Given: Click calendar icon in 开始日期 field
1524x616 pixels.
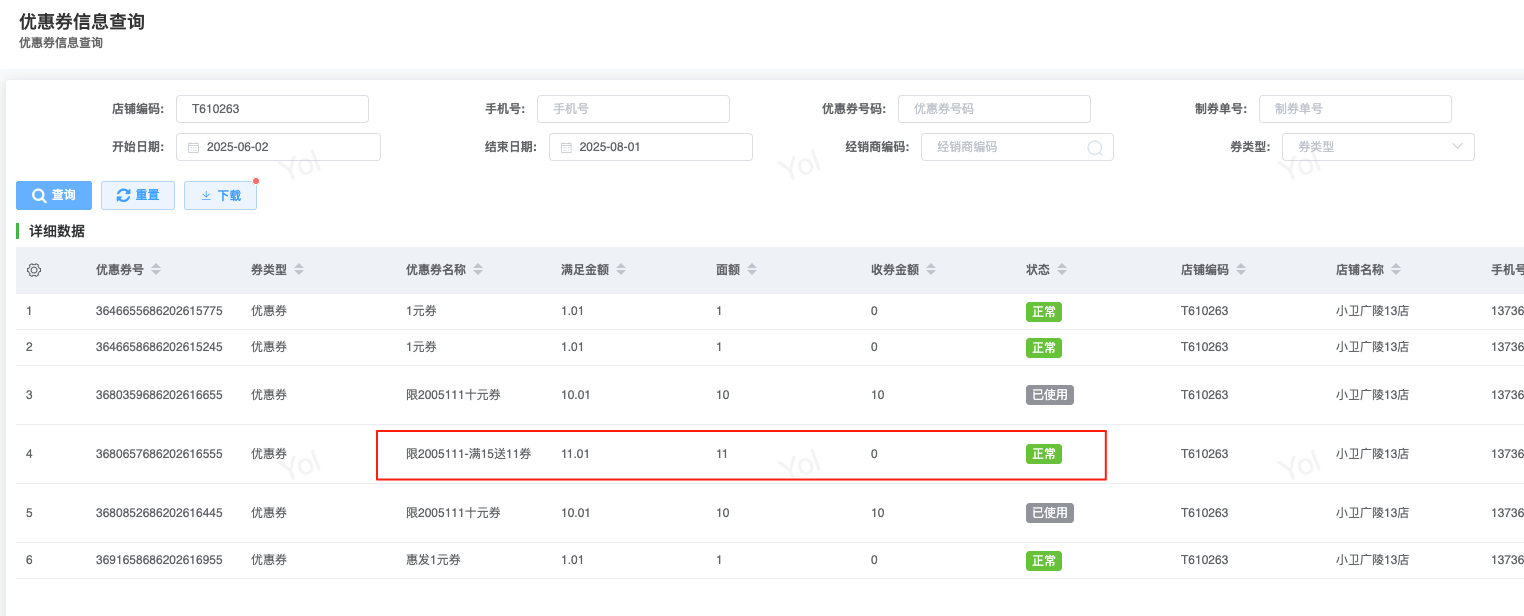Looking at the screenshot, I should click(194, 147).
